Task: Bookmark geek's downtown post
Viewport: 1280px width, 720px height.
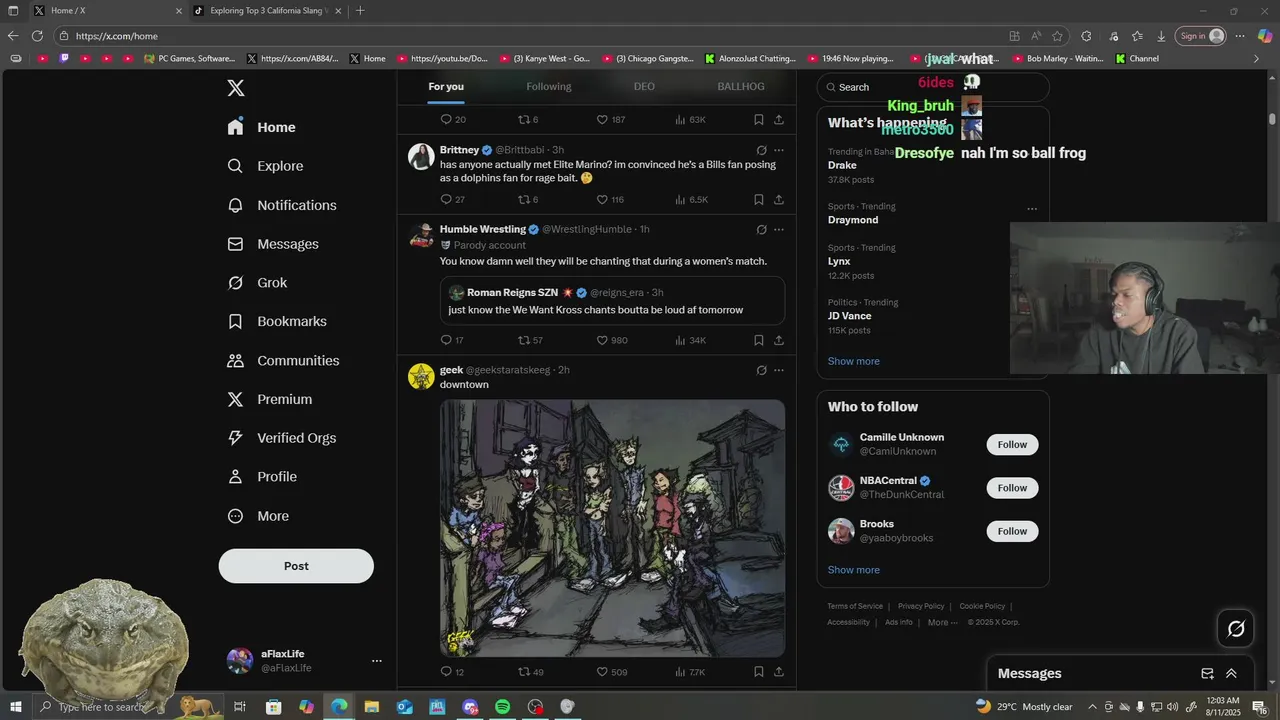Action: (759, 672)
